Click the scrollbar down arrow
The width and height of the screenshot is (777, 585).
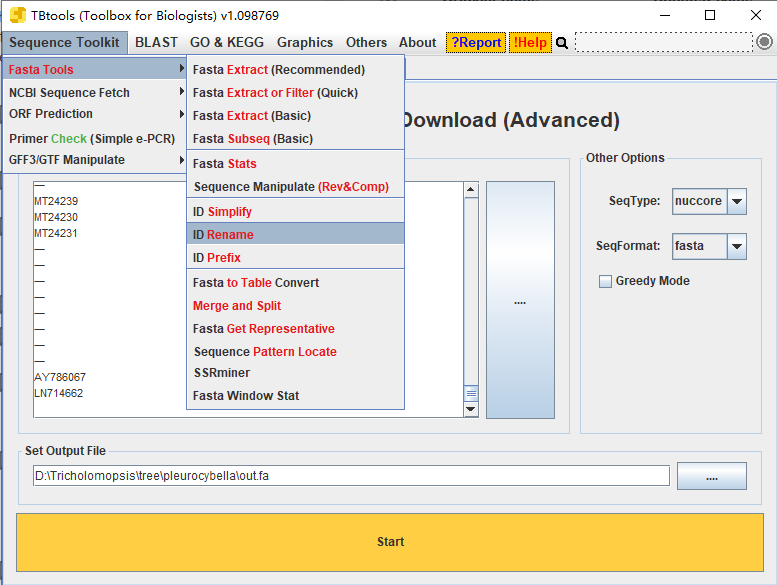[471, 409]
